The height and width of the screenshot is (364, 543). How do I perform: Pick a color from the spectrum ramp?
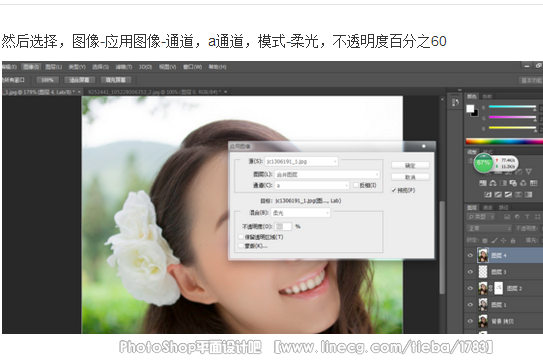(x=504, y=141)
